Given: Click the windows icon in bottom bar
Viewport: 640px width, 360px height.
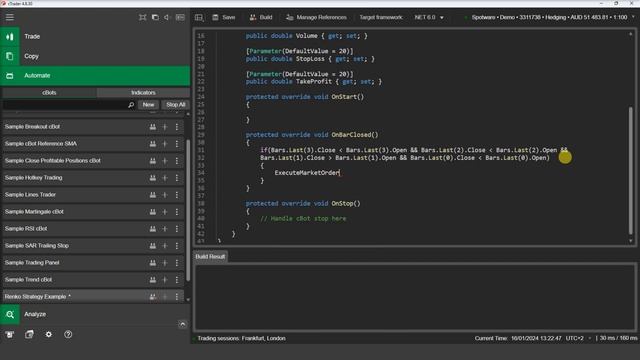Looking at the screenshot, I should point(29,334).
